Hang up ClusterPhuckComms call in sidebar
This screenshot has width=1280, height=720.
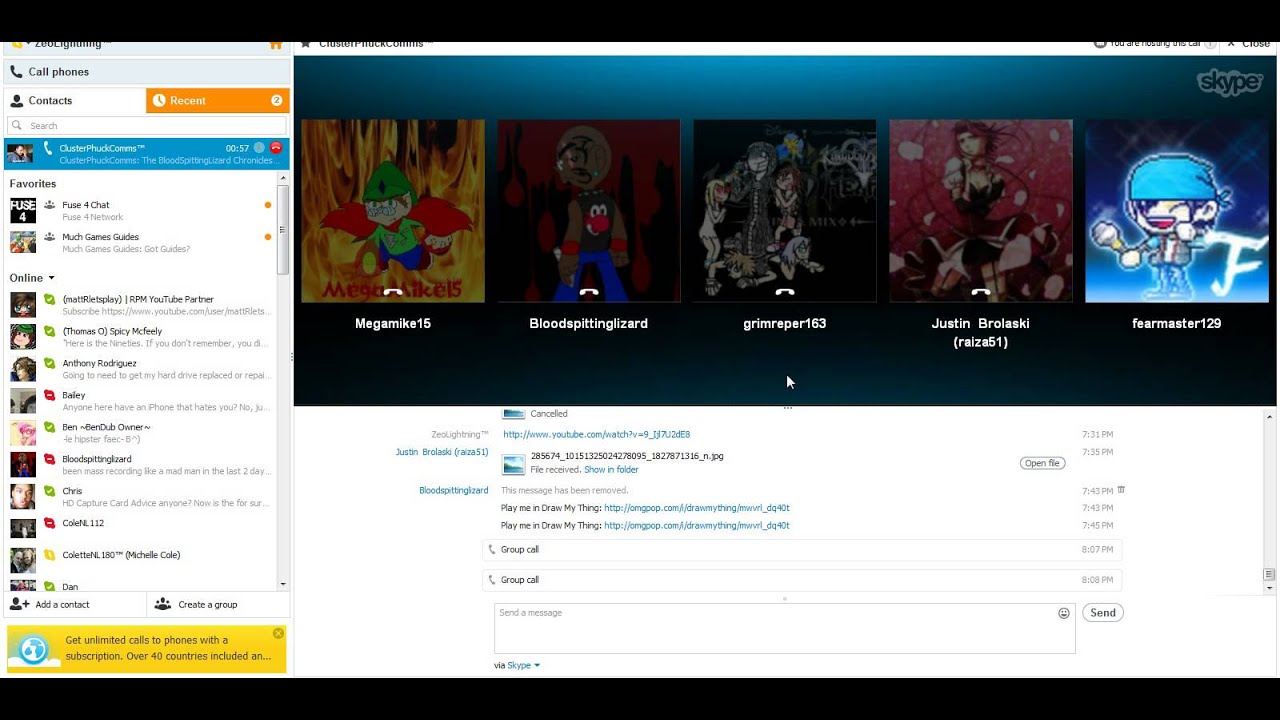tap(276, 148)
